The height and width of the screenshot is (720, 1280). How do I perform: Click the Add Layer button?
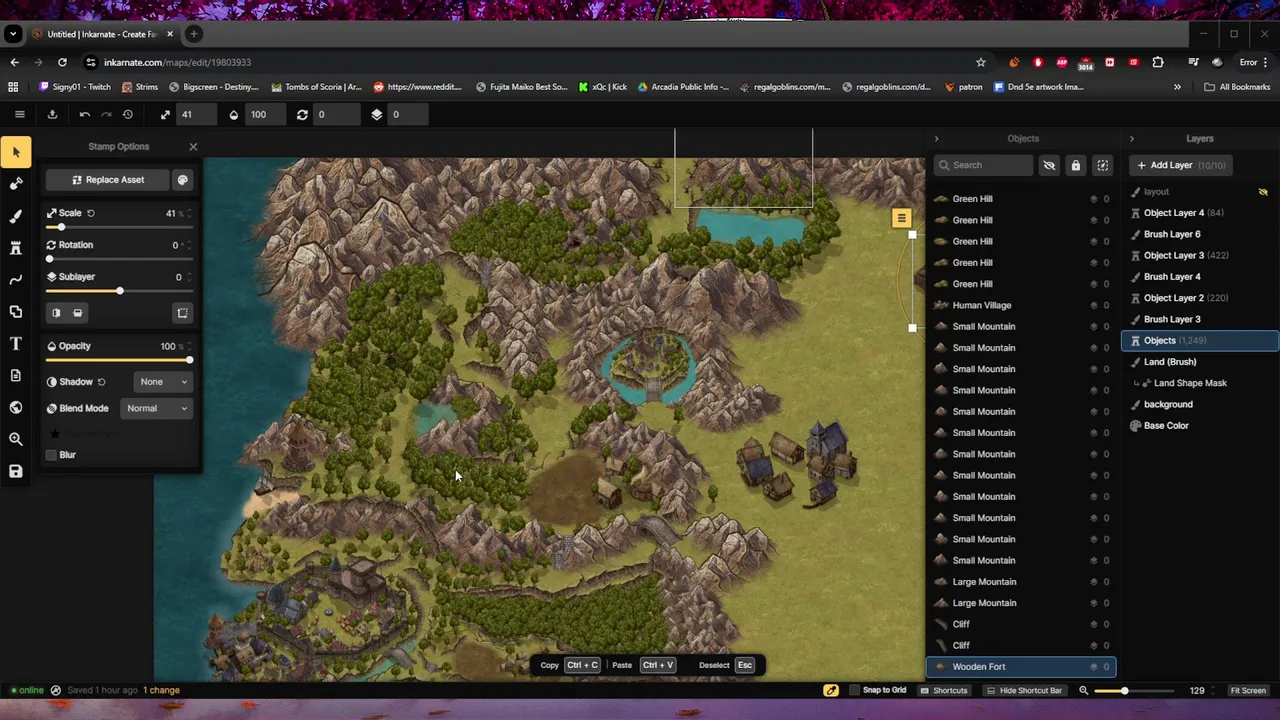point(1181,165)
